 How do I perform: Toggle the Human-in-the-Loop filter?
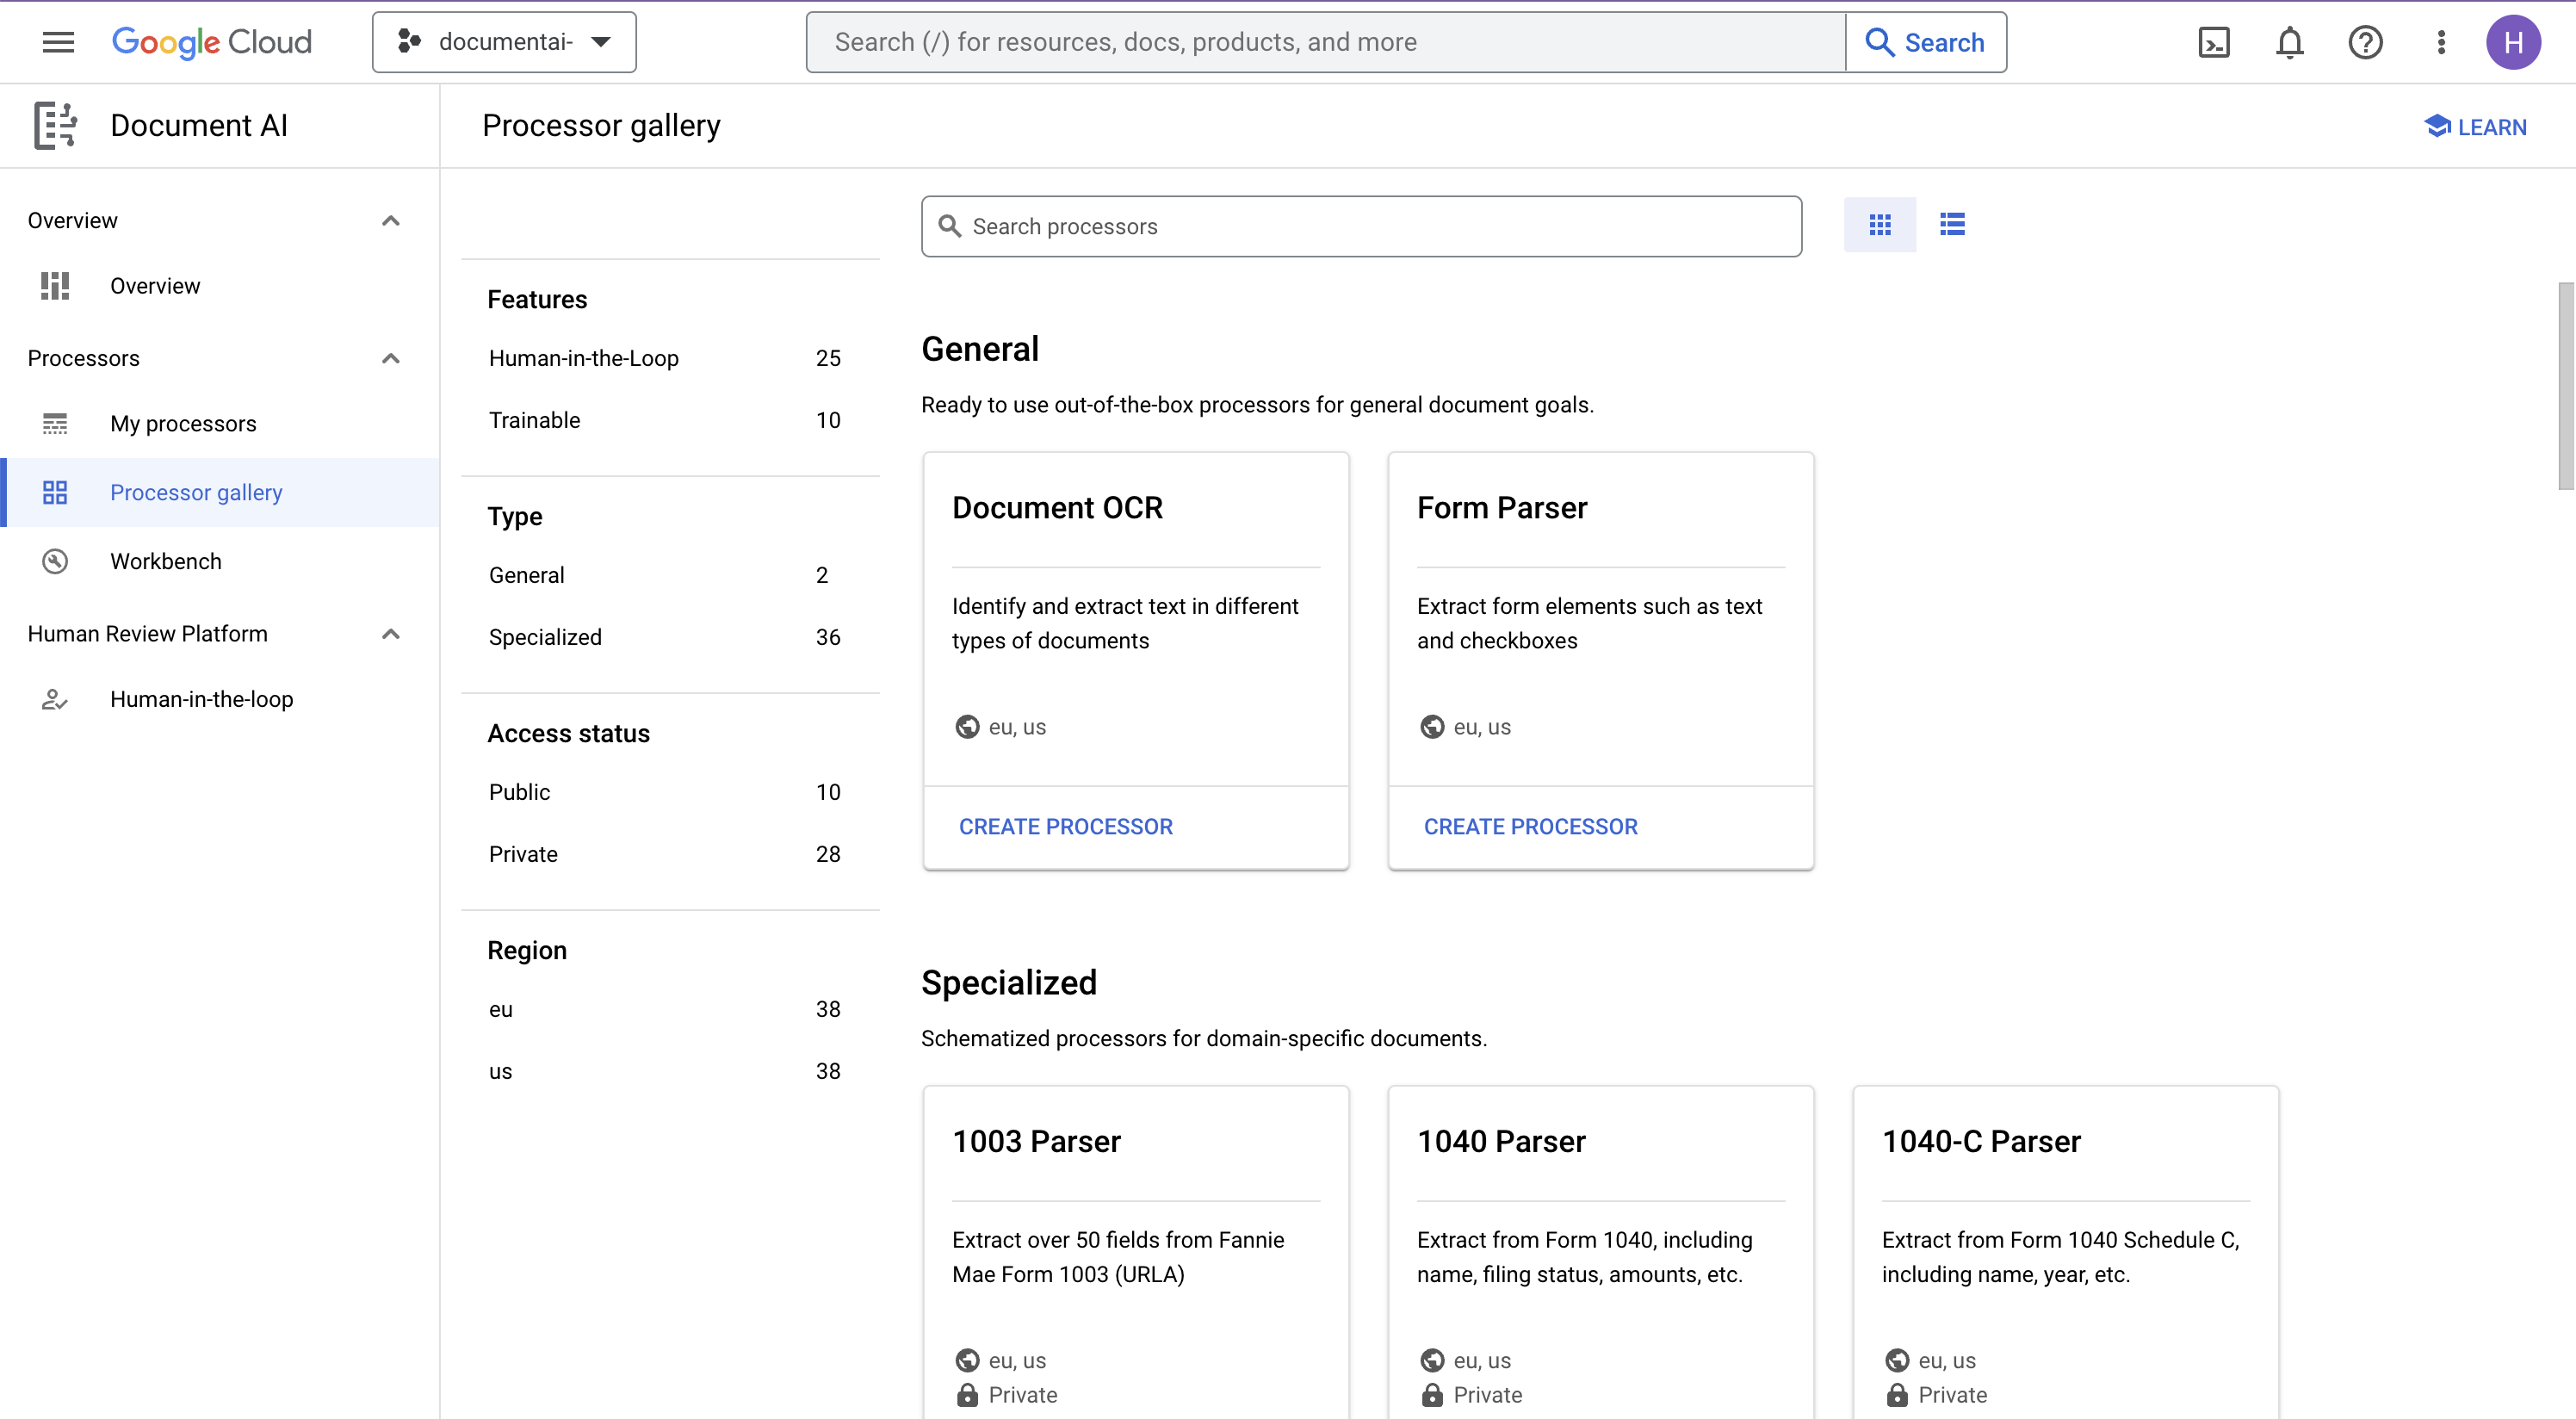(x=584, y=358)
